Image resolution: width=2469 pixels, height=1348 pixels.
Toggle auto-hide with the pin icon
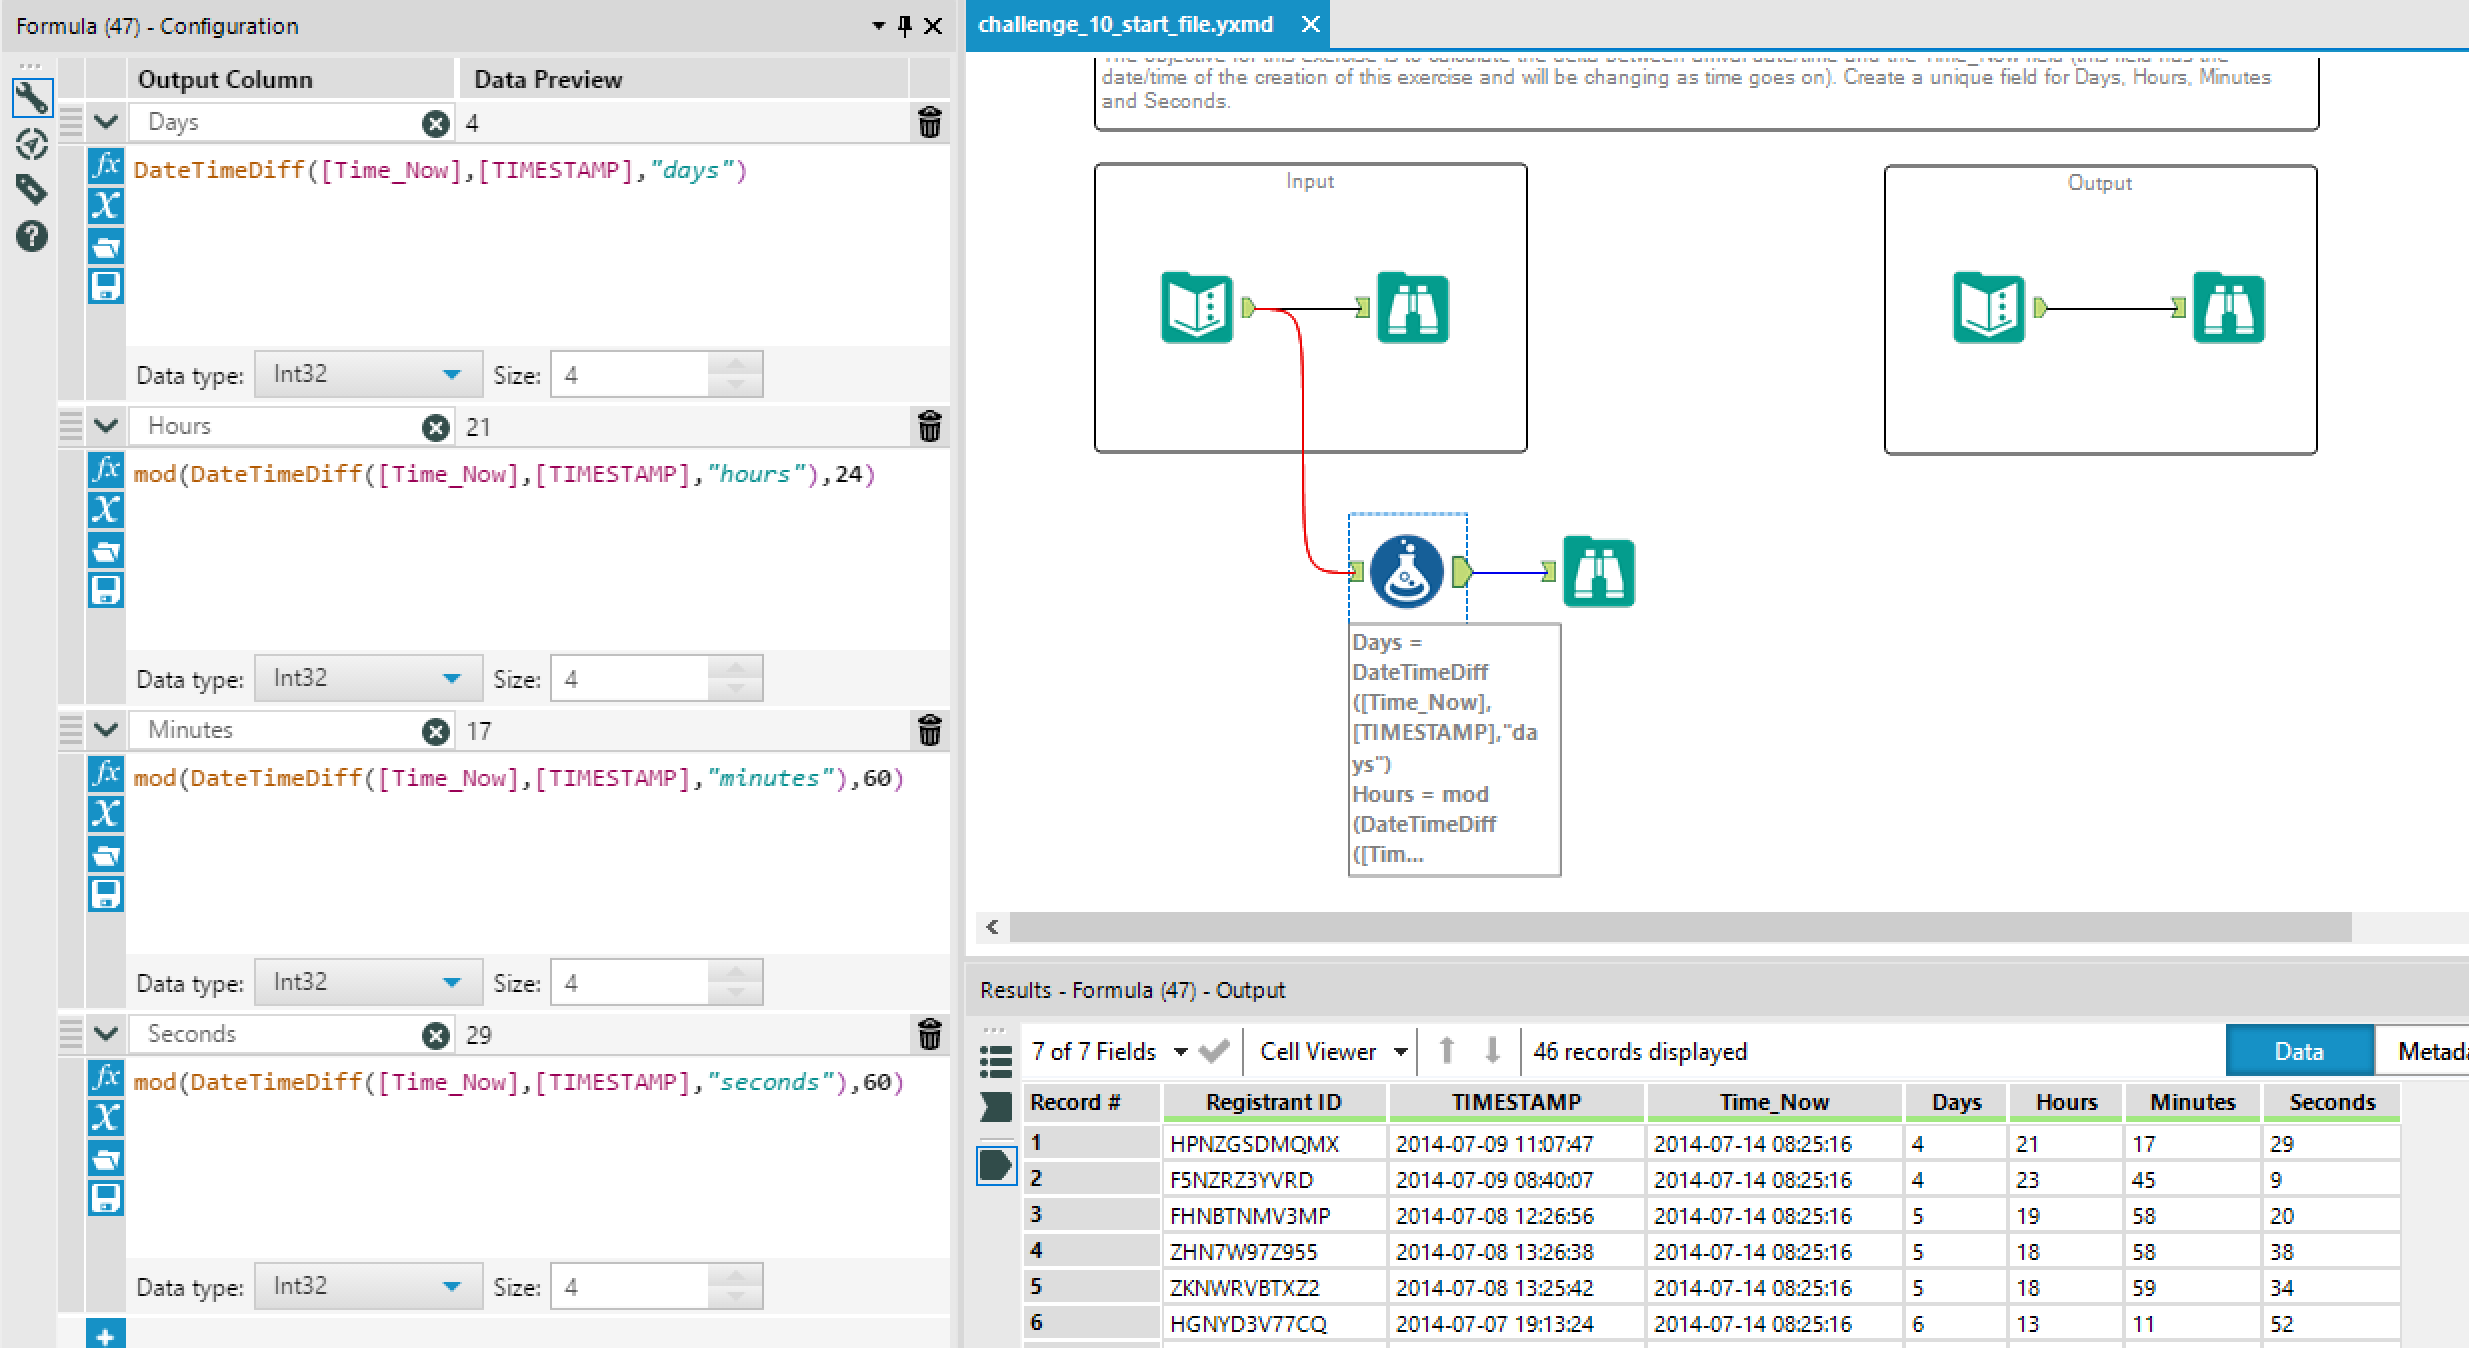pos(905,26)
